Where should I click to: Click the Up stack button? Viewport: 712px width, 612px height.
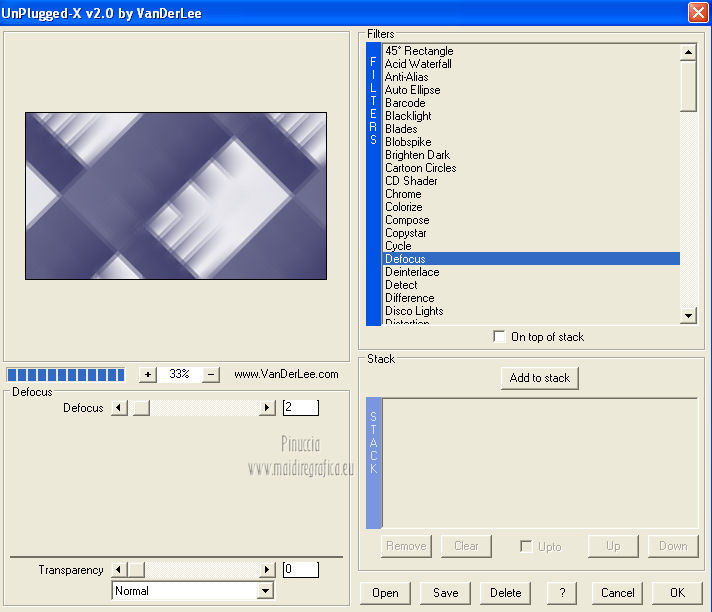613,546
